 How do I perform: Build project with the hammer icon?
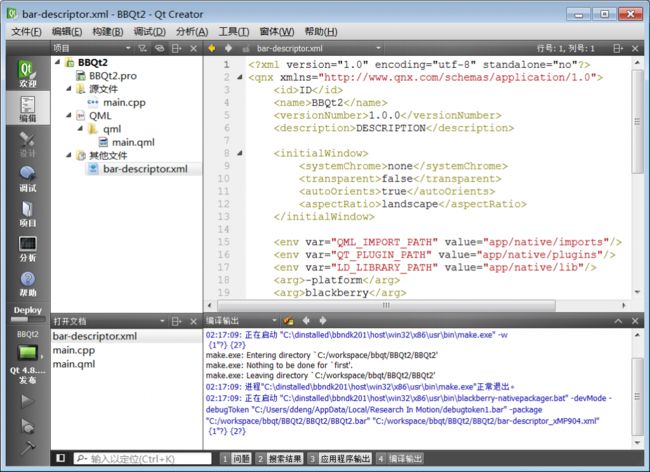[27, 448]
